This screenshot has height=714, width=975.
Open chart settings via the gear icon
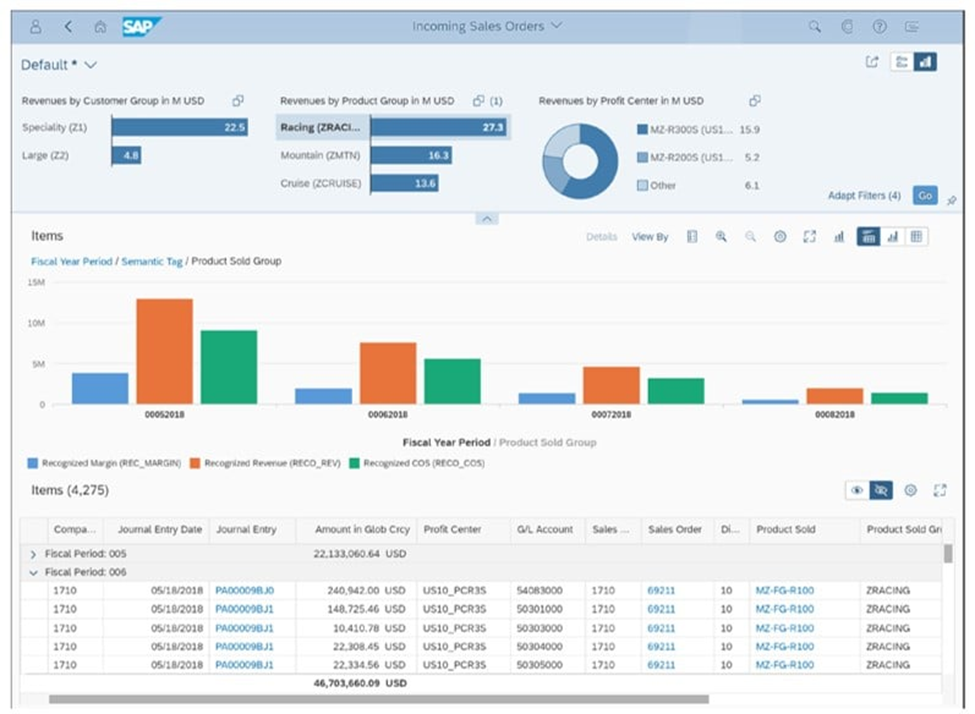click(781, 237)
